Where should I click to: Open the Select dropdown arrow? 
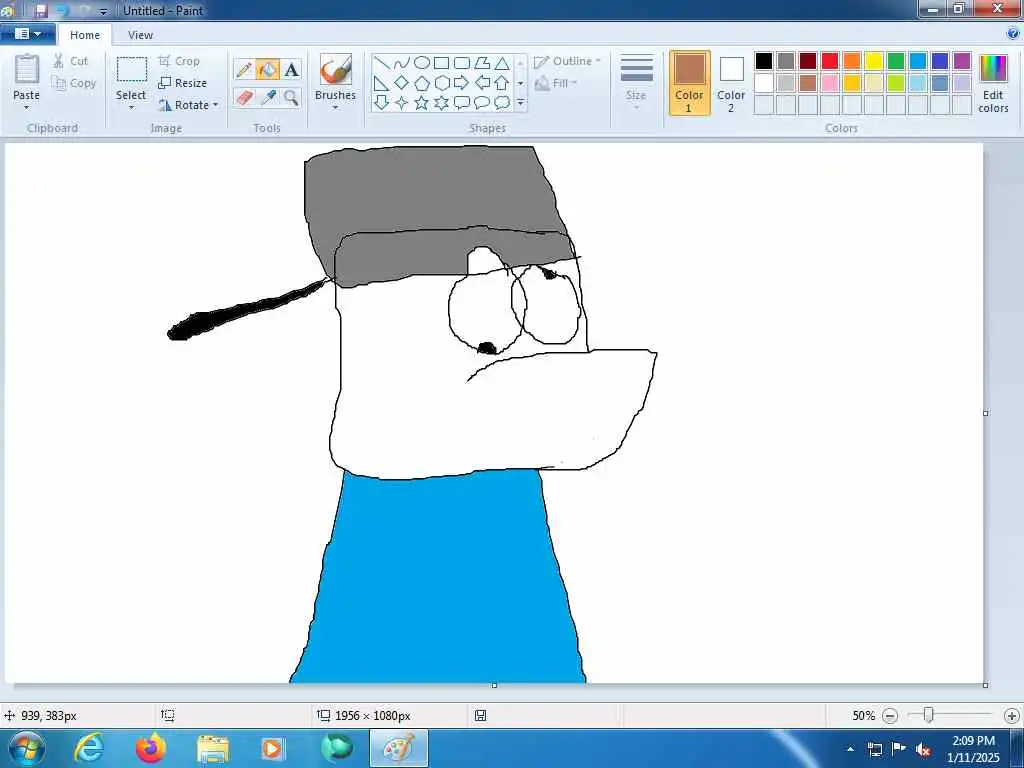point(131,108)
